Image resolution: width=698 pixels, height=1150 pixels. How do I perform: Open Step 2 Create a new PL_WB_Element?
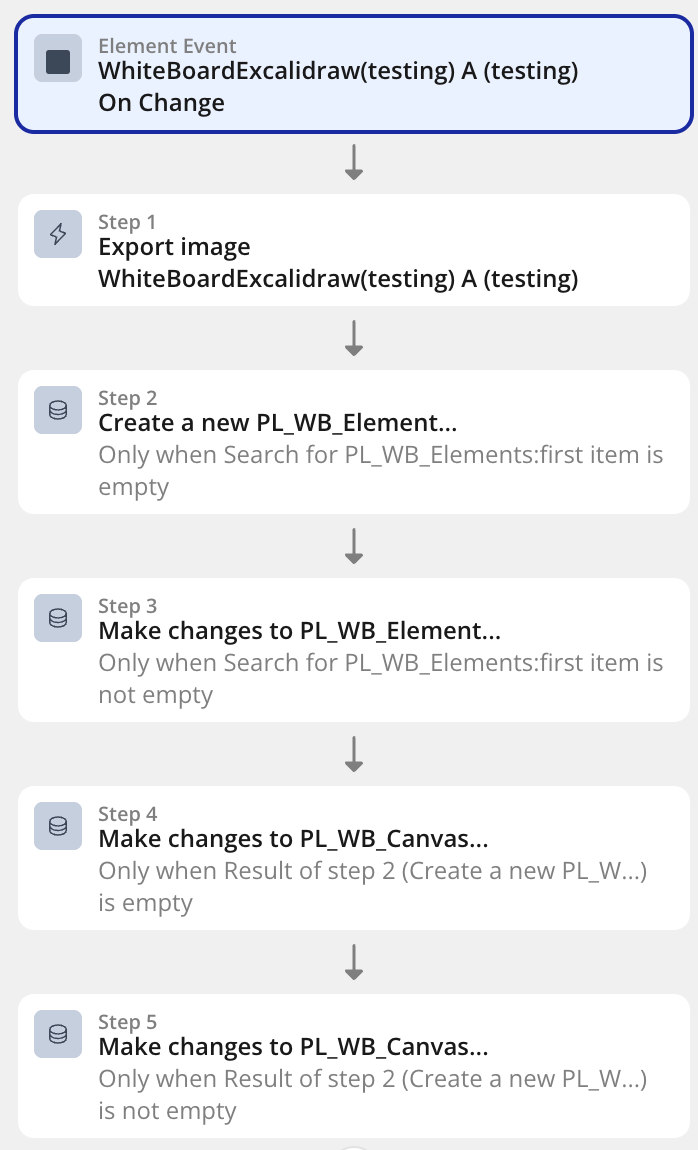(354, 442)
